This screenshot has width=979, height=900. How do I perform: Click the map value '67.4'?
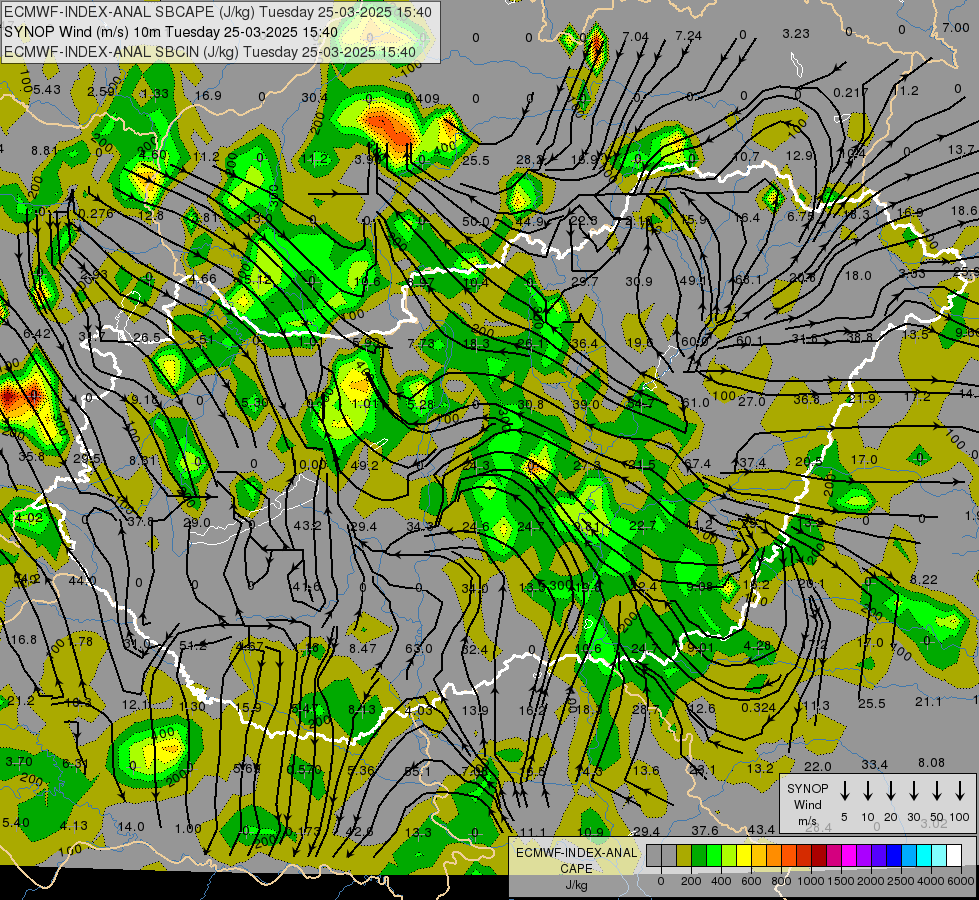[x=697, y=463]
